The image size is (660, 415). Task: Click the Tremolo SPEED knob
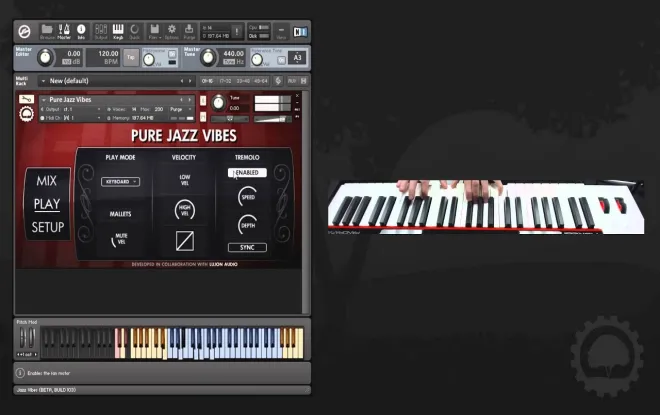248,197
